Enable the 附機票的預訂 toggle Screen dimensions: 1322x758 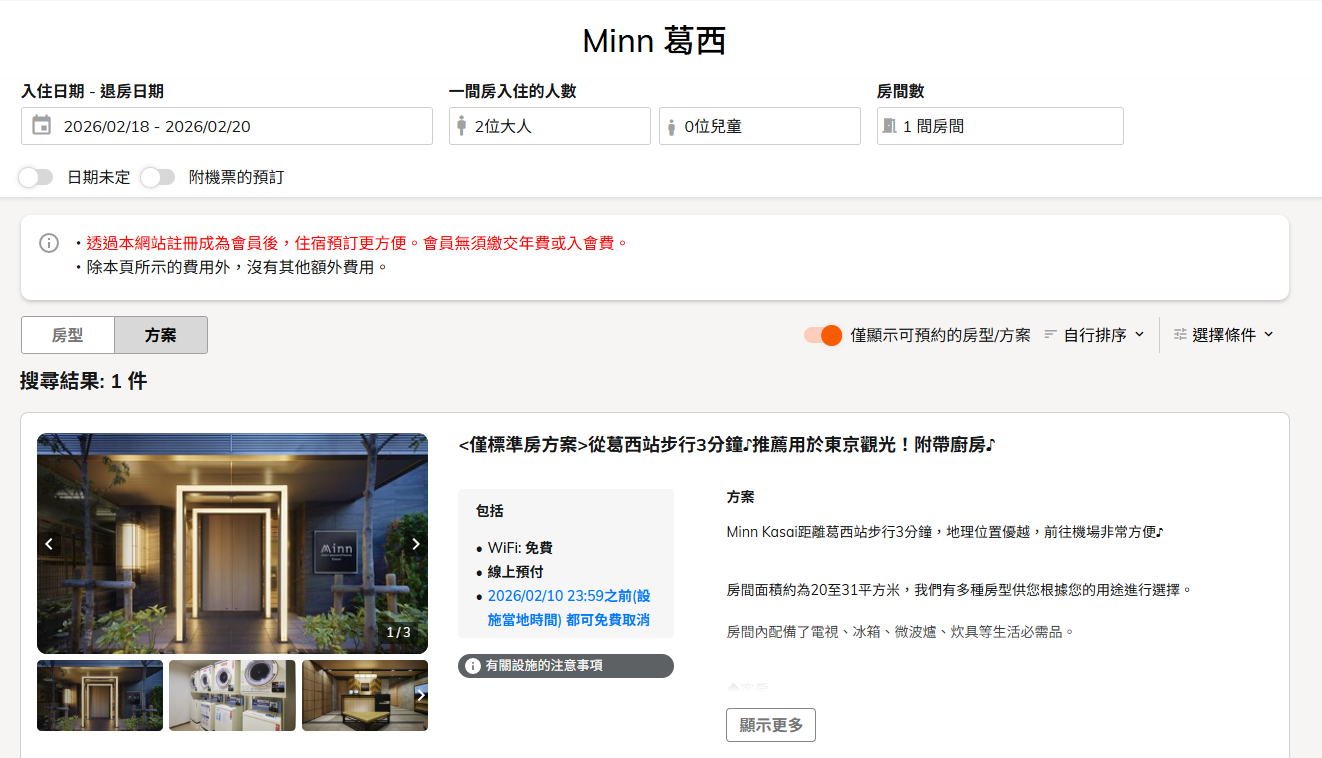click(x=157, y=176)
